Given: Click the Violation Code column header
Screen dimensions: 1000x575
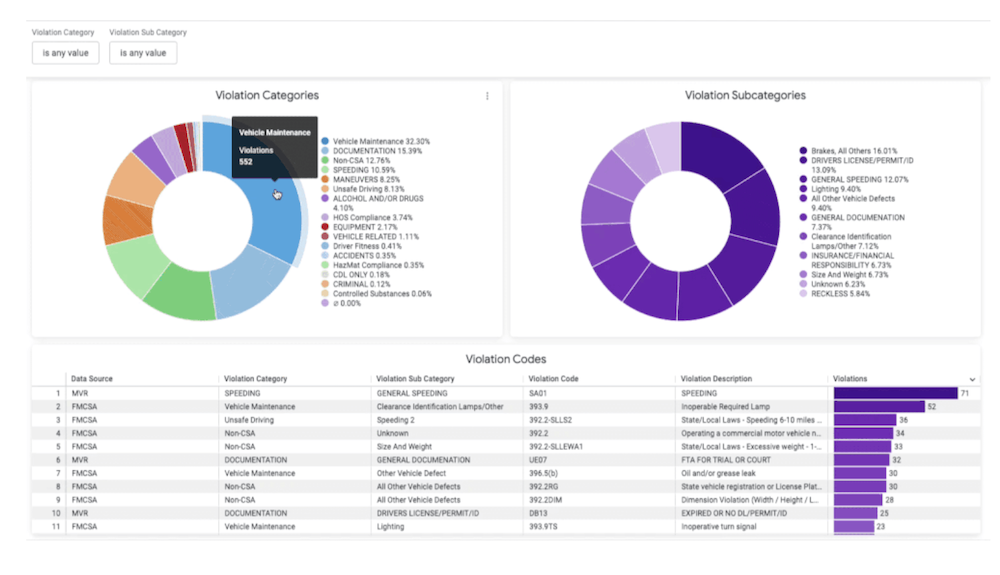Looking at the screenshot, I should coord(554,379).
